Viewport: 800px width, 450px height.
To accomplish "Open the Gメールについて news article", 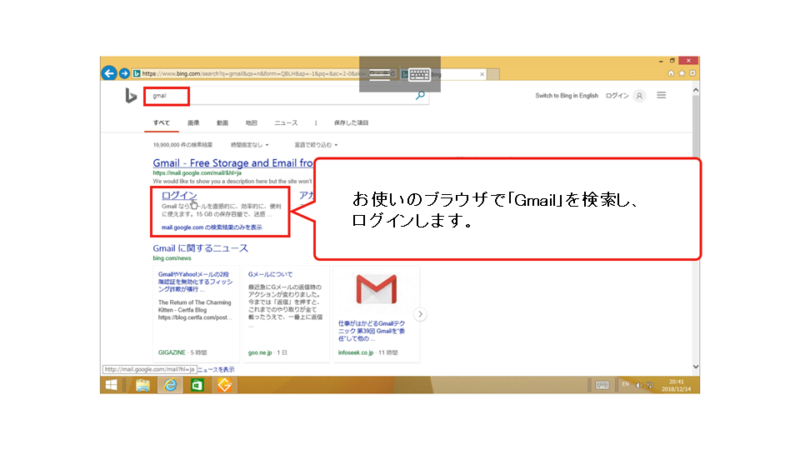I will pyautogui.click(x=270, y=274).
